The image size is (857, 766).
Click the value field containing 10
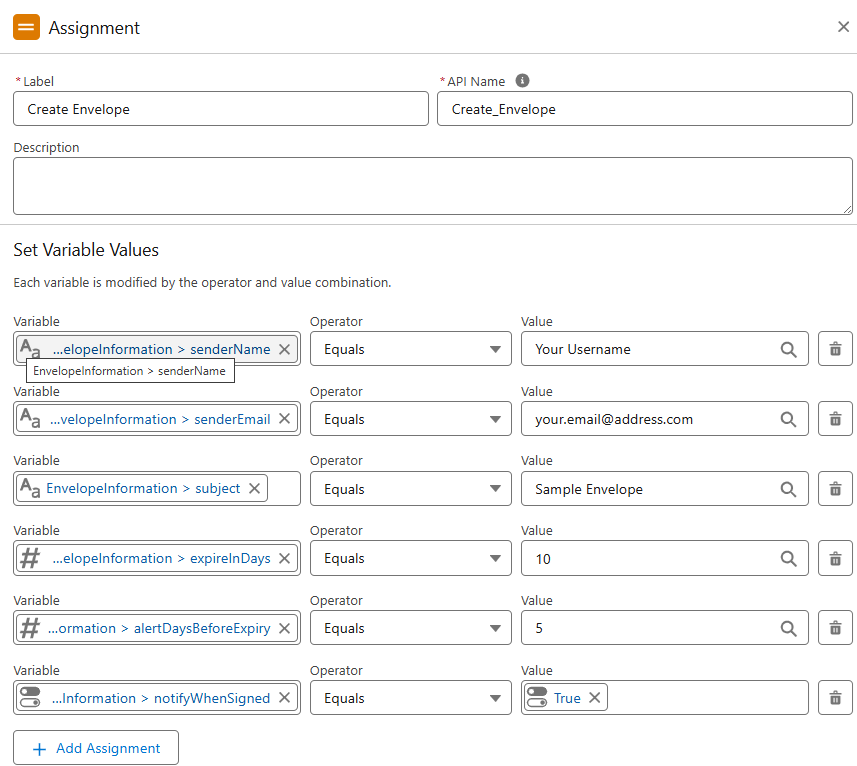[665, 558]
